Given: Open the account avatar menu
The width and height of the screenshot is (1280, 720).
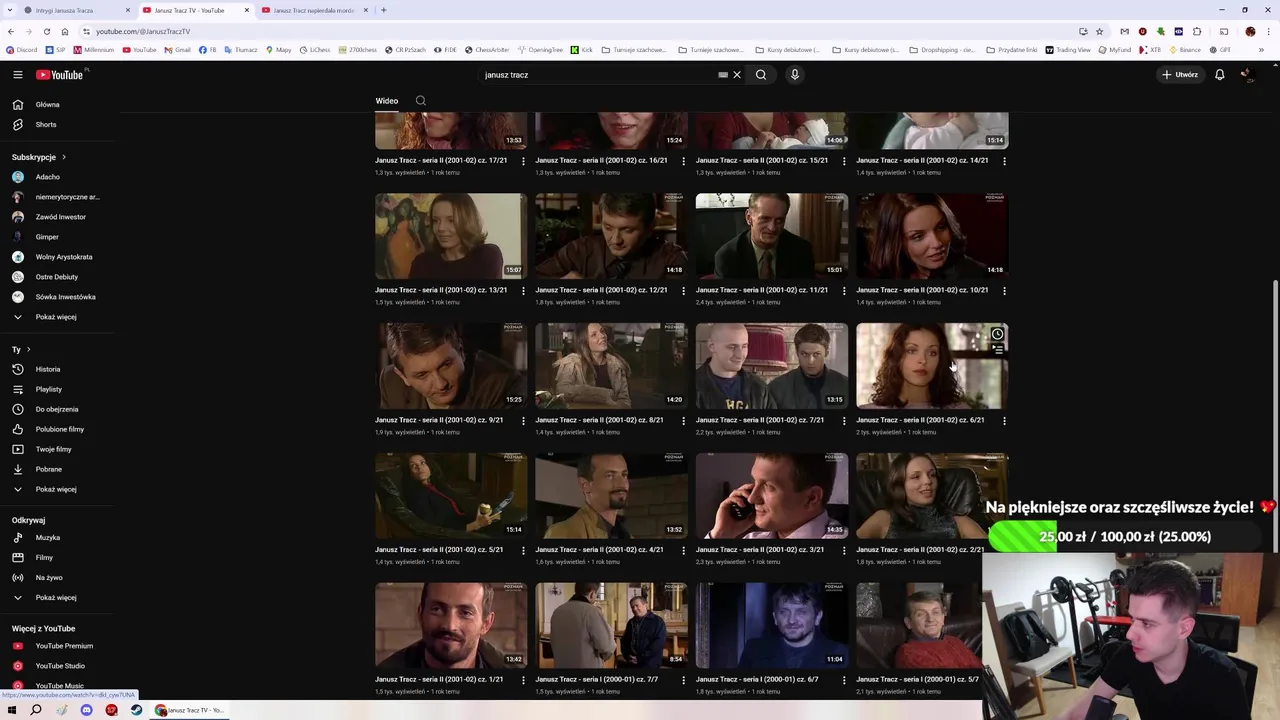Looking at the screenshot, I should point(1247,75).
